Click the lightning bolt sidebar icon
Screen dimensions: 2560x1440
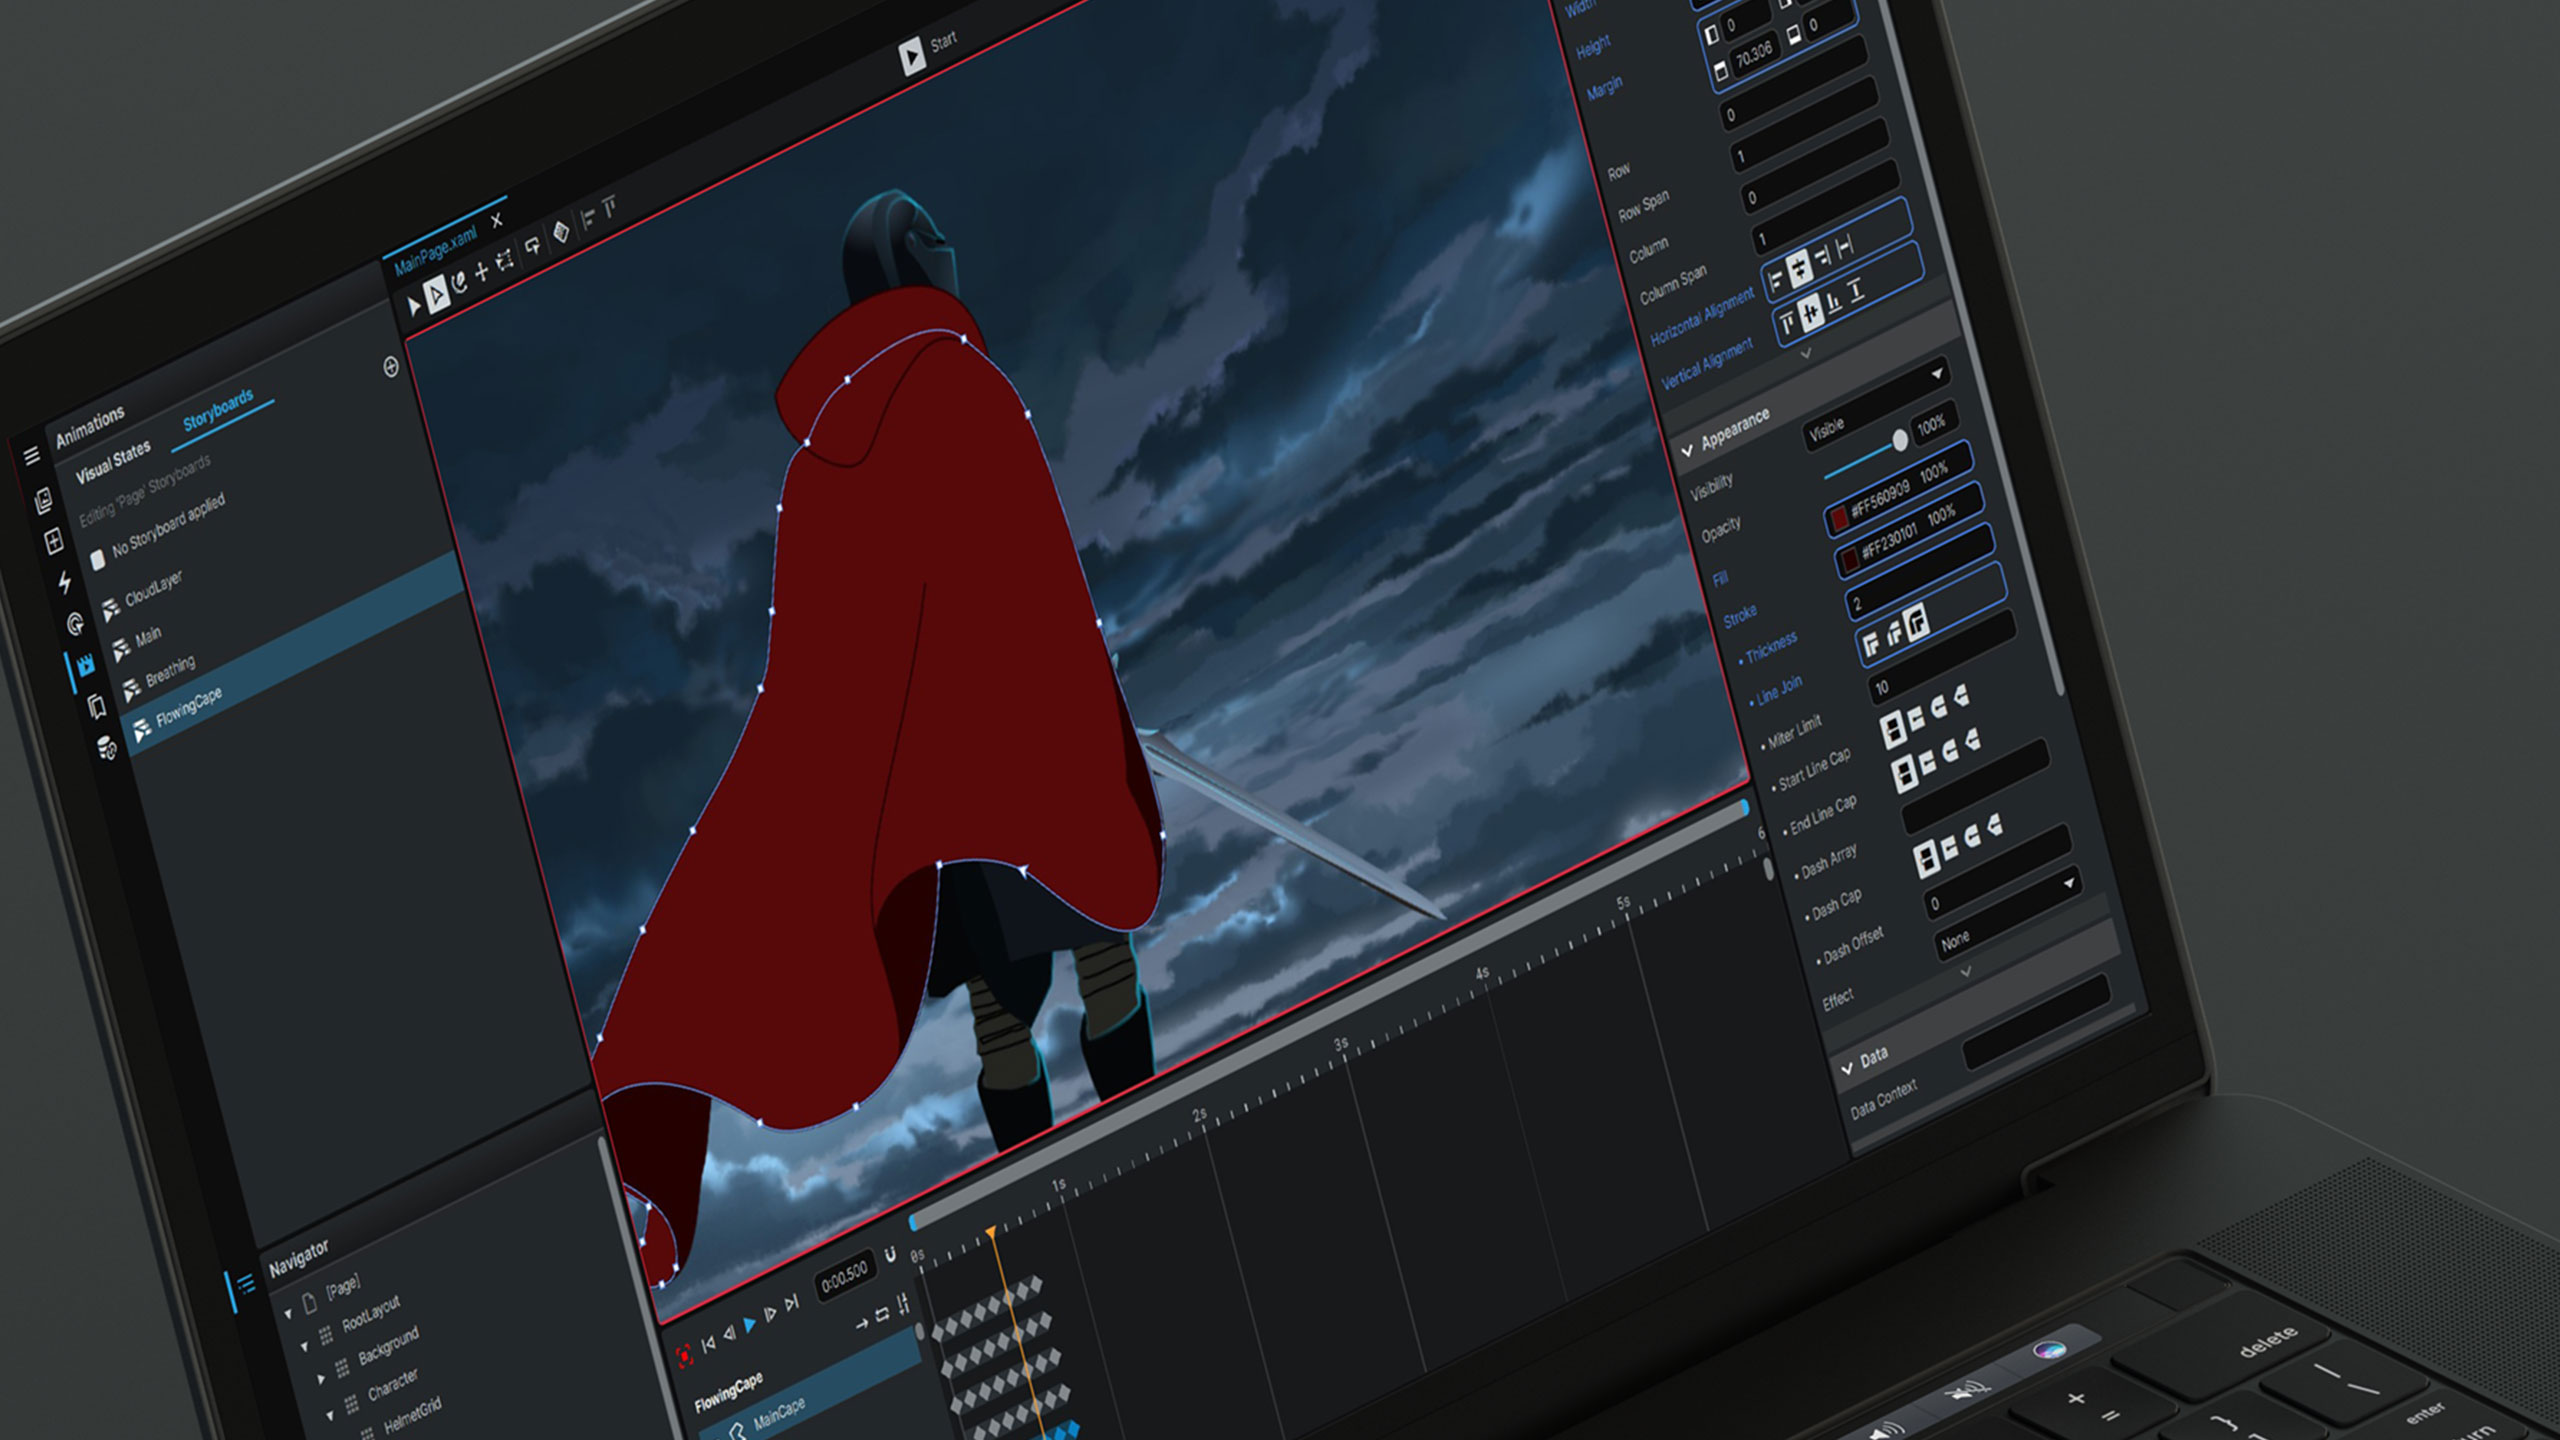point(65,582)
